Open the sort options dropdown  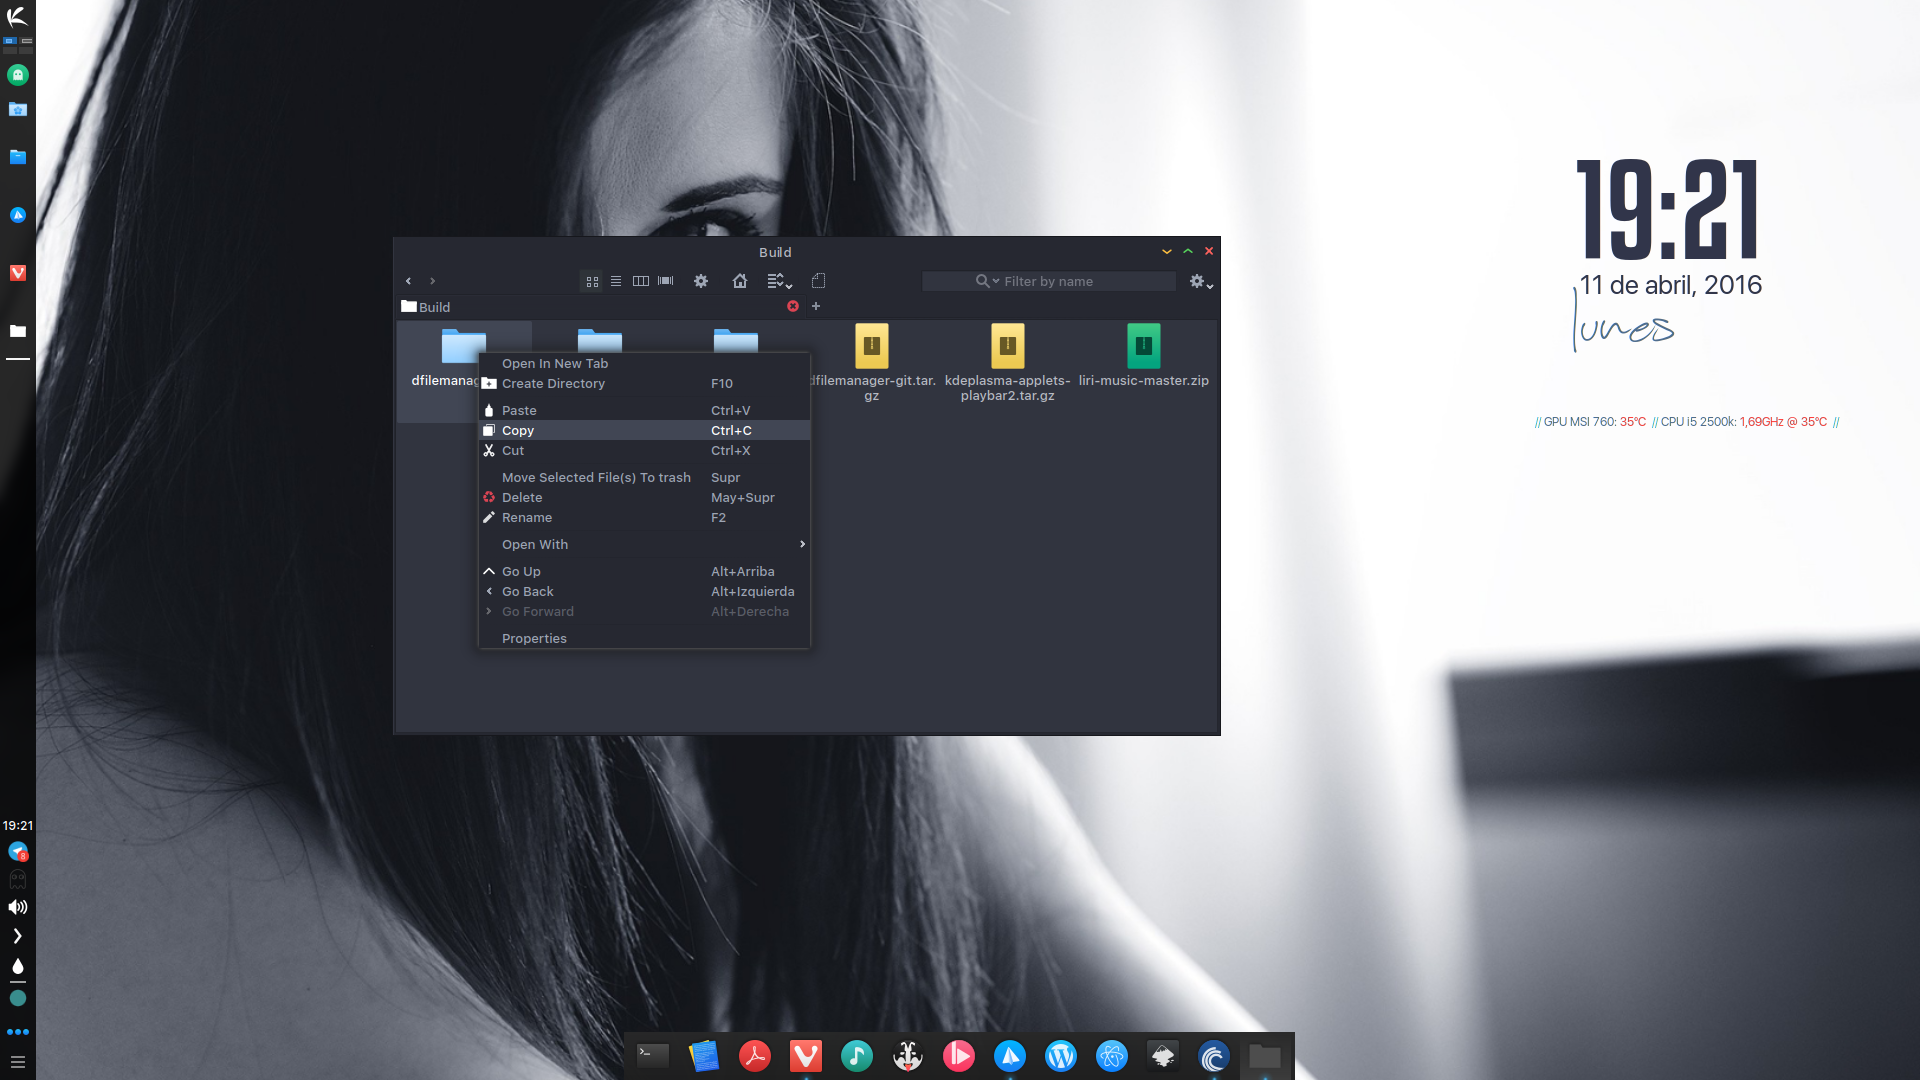pos(779,281)
